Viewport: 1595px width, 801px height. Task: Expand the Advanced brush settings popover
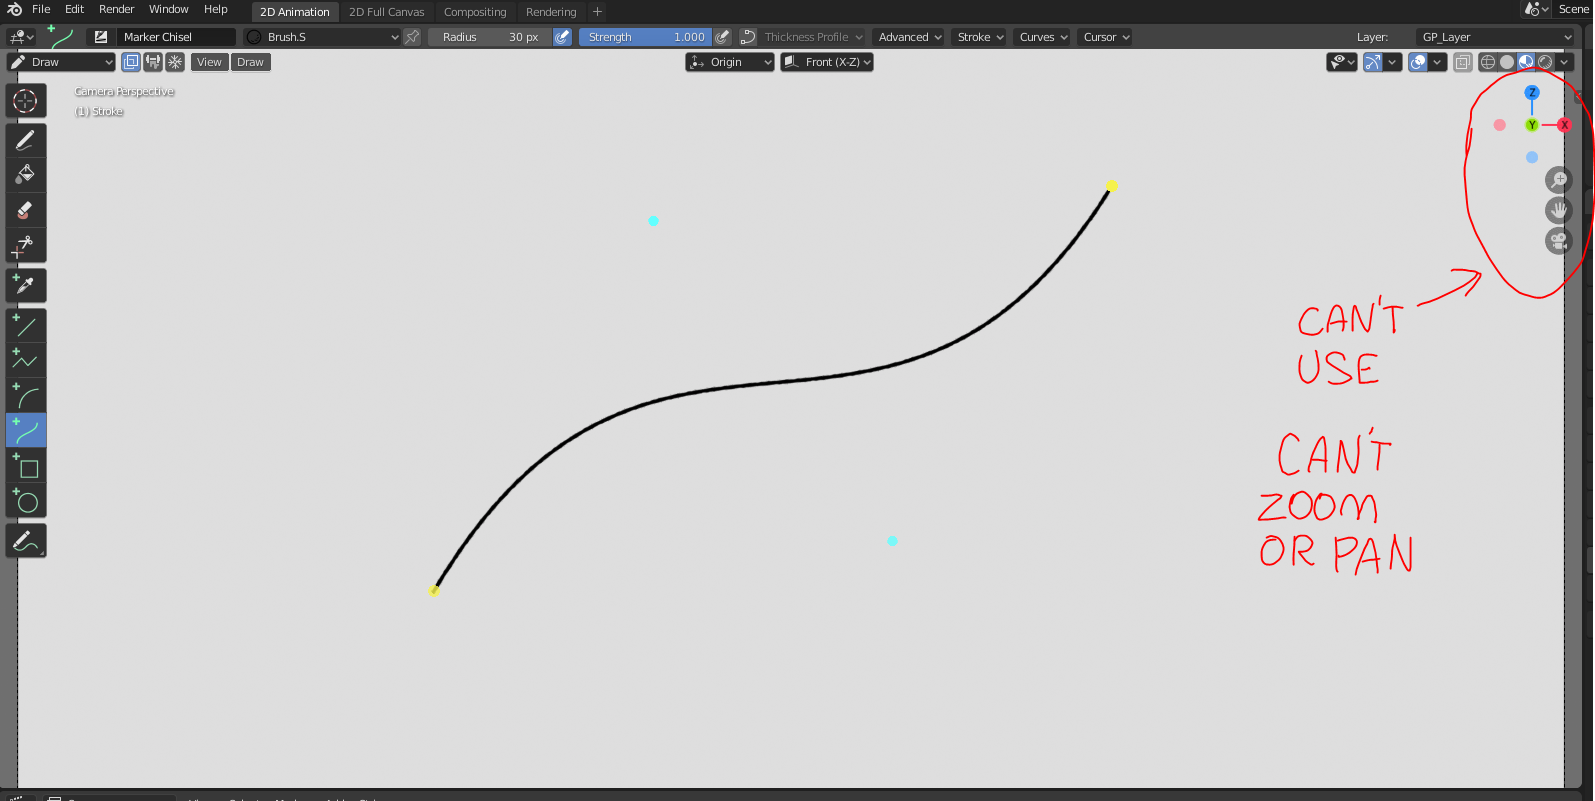[x=909, y=37]
